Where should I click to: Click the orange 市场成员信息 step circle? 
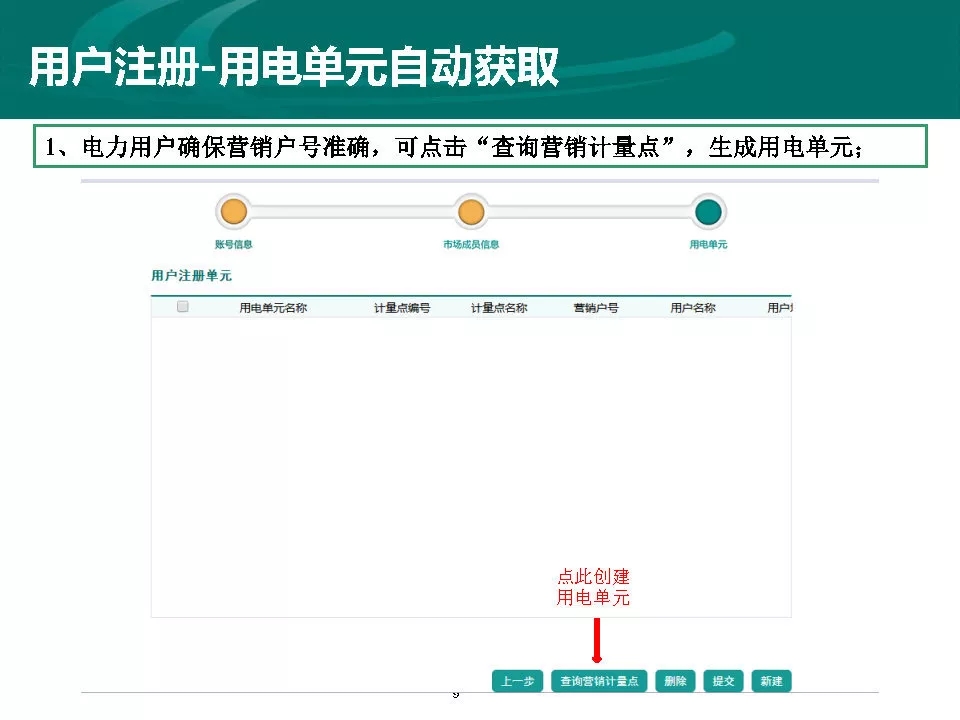tap(471, 212)
